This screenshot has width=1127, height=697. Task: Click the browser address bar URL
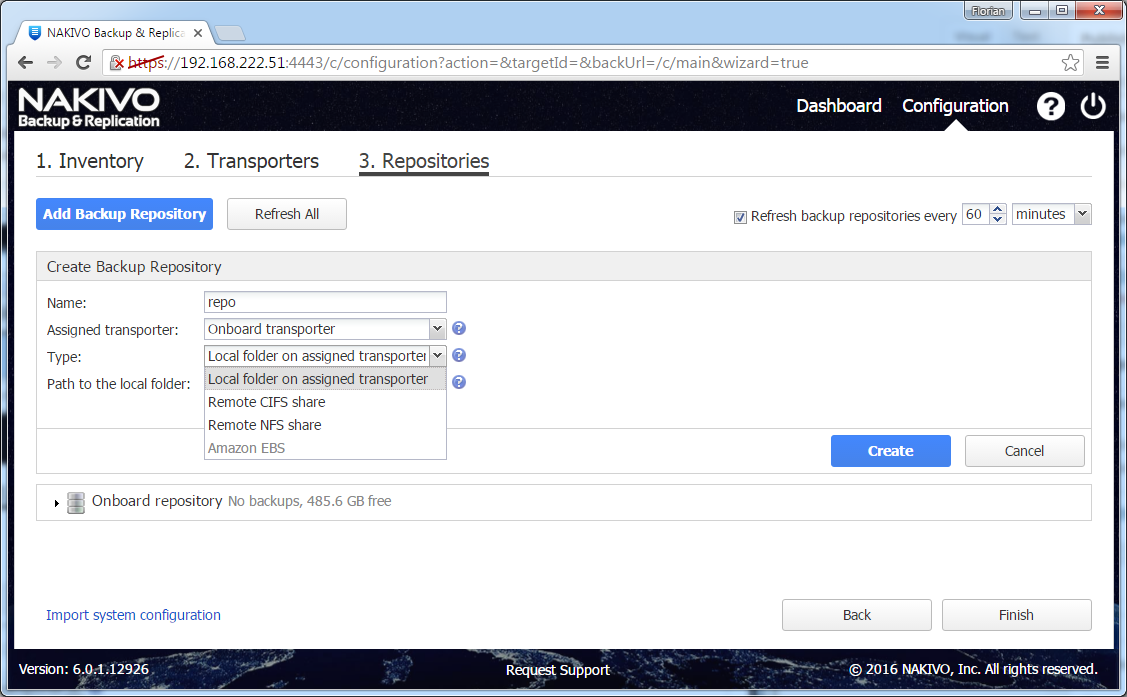coord(468,63)
